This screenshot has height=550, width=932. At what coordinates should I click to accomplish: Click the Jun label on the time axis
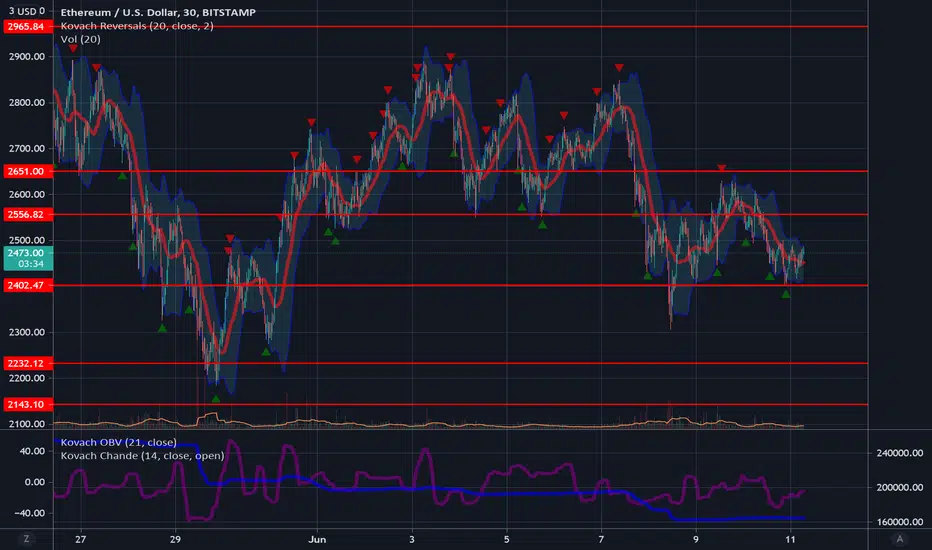(317, 539)
